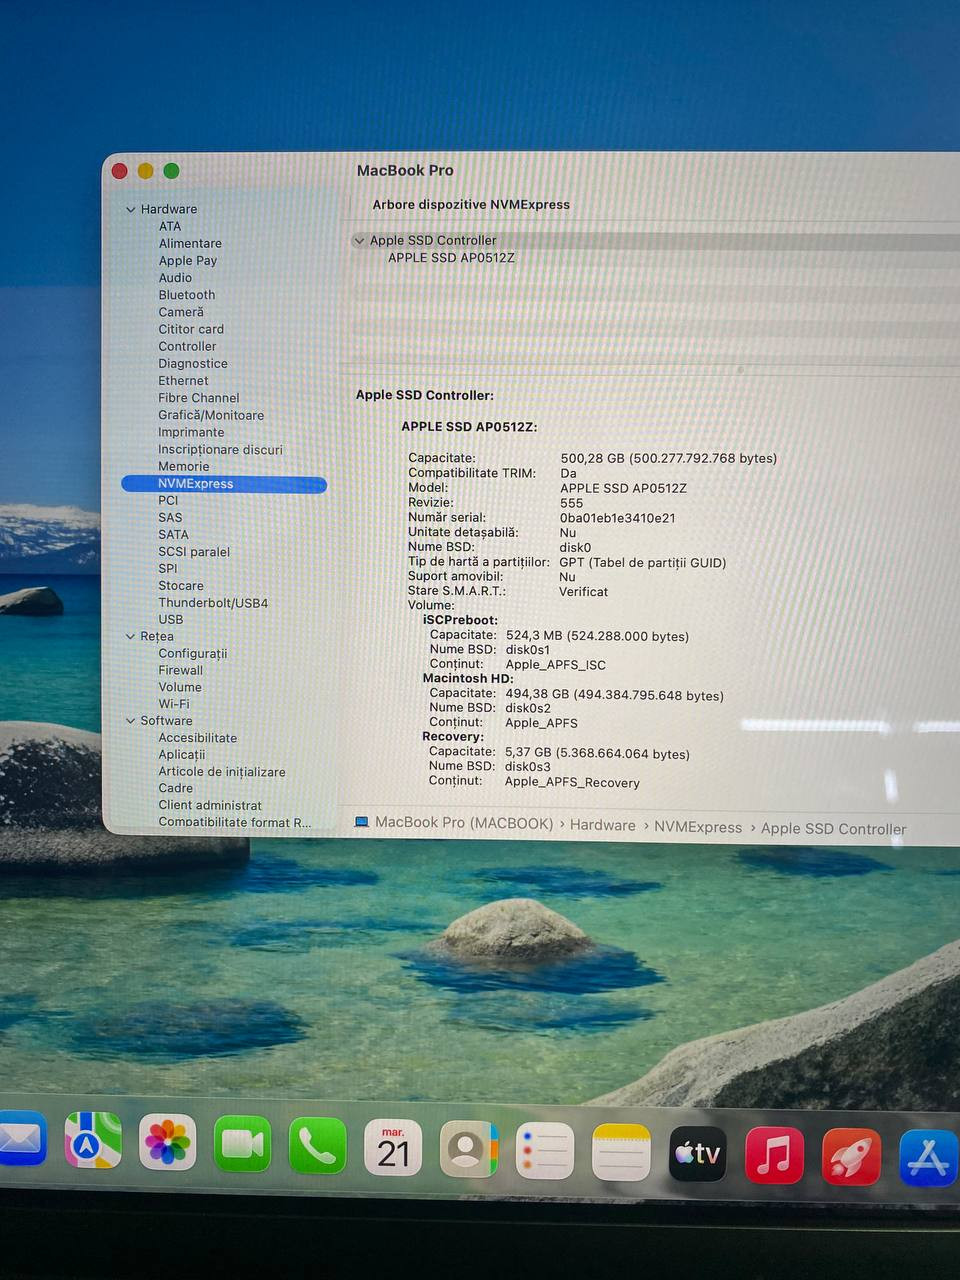Open the Notes app icon
960x1280 pixels.
tap(621, 1152)
